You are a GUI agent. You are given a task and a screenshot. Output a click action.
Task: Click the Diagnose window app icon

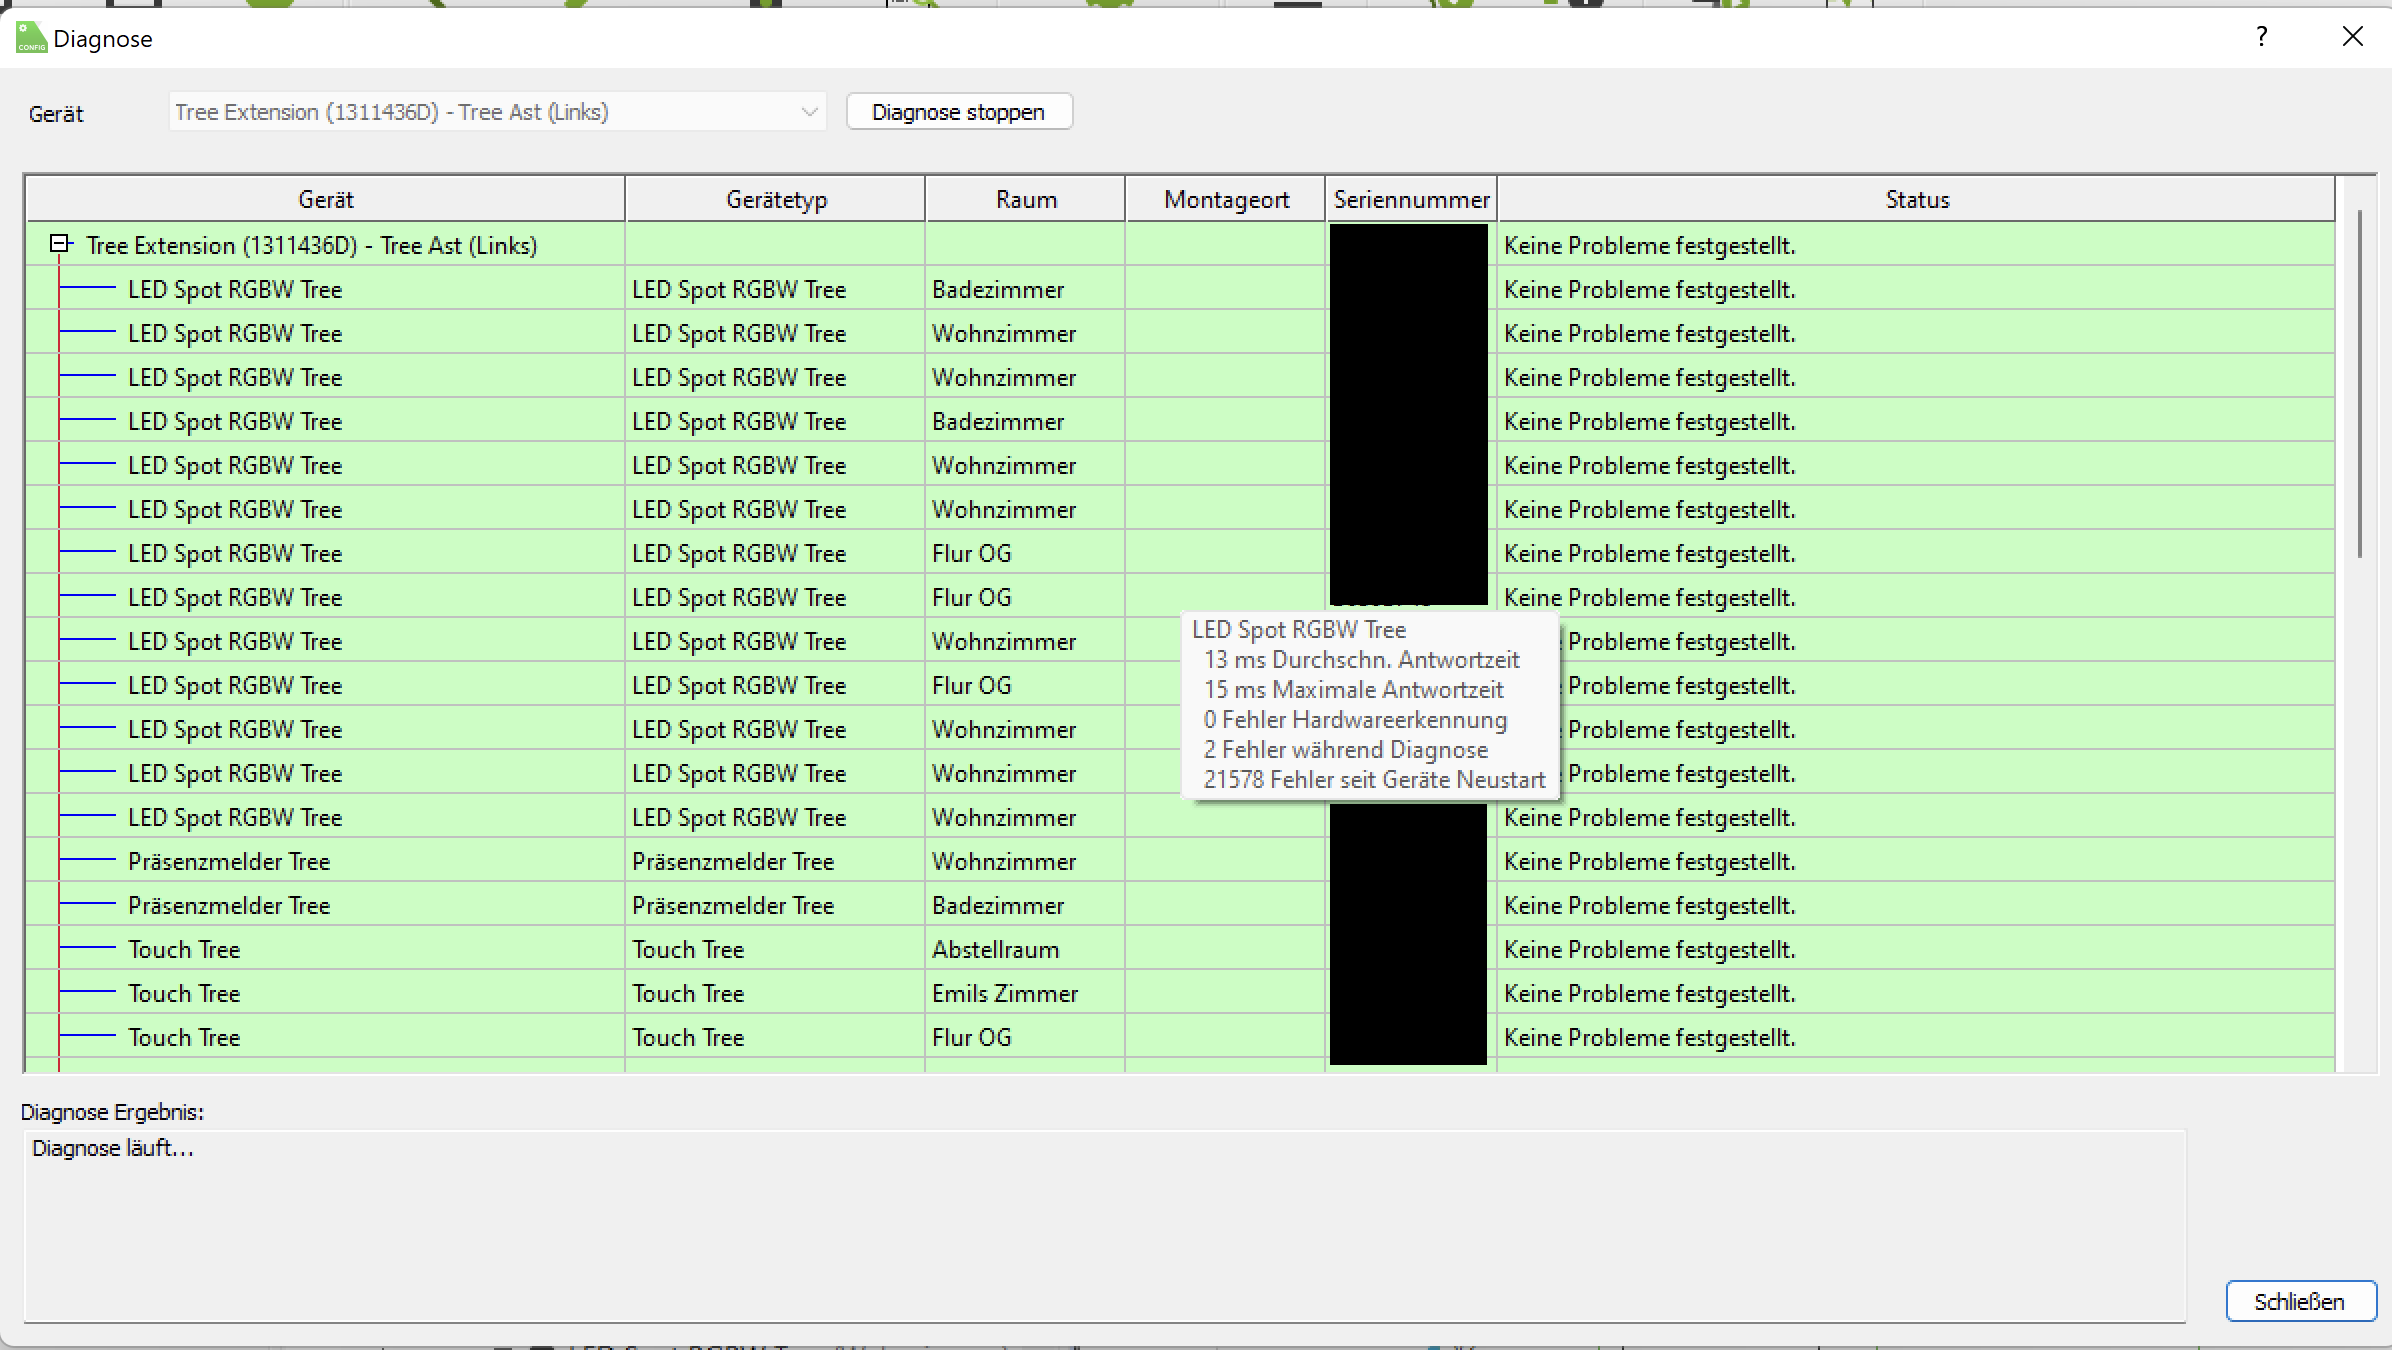pos(31,38)
